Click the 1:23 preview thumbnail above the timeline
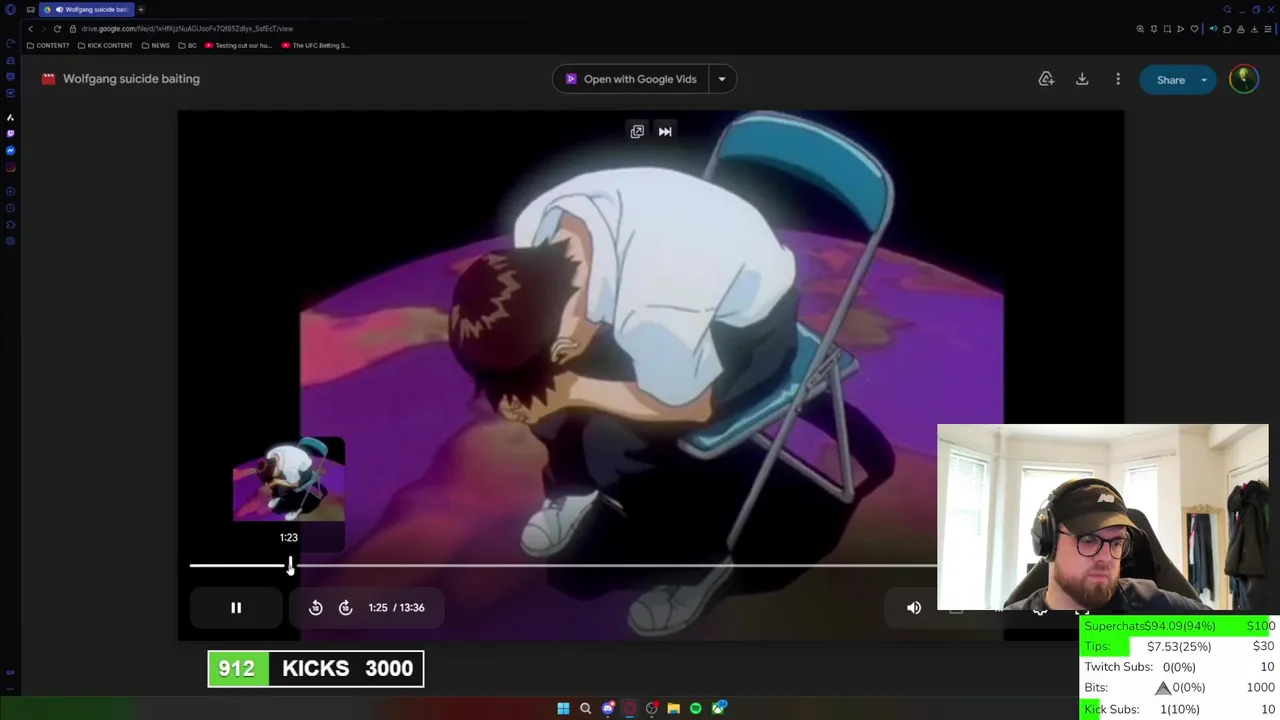Image resolution: width=1280 pixels, height=720 pixels. point(289,479)
